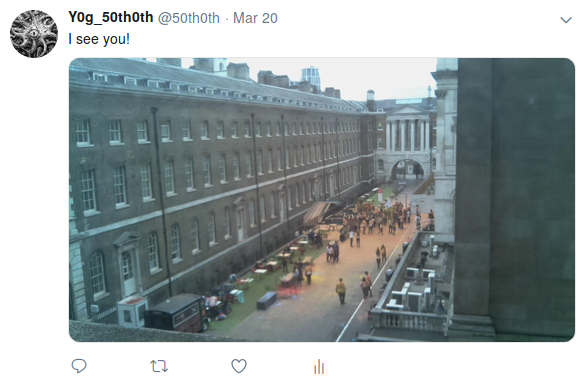Expand the tweet options chevron menu
Image resolution: width=585 pixels, height=381 pixels.
point(566,20)
